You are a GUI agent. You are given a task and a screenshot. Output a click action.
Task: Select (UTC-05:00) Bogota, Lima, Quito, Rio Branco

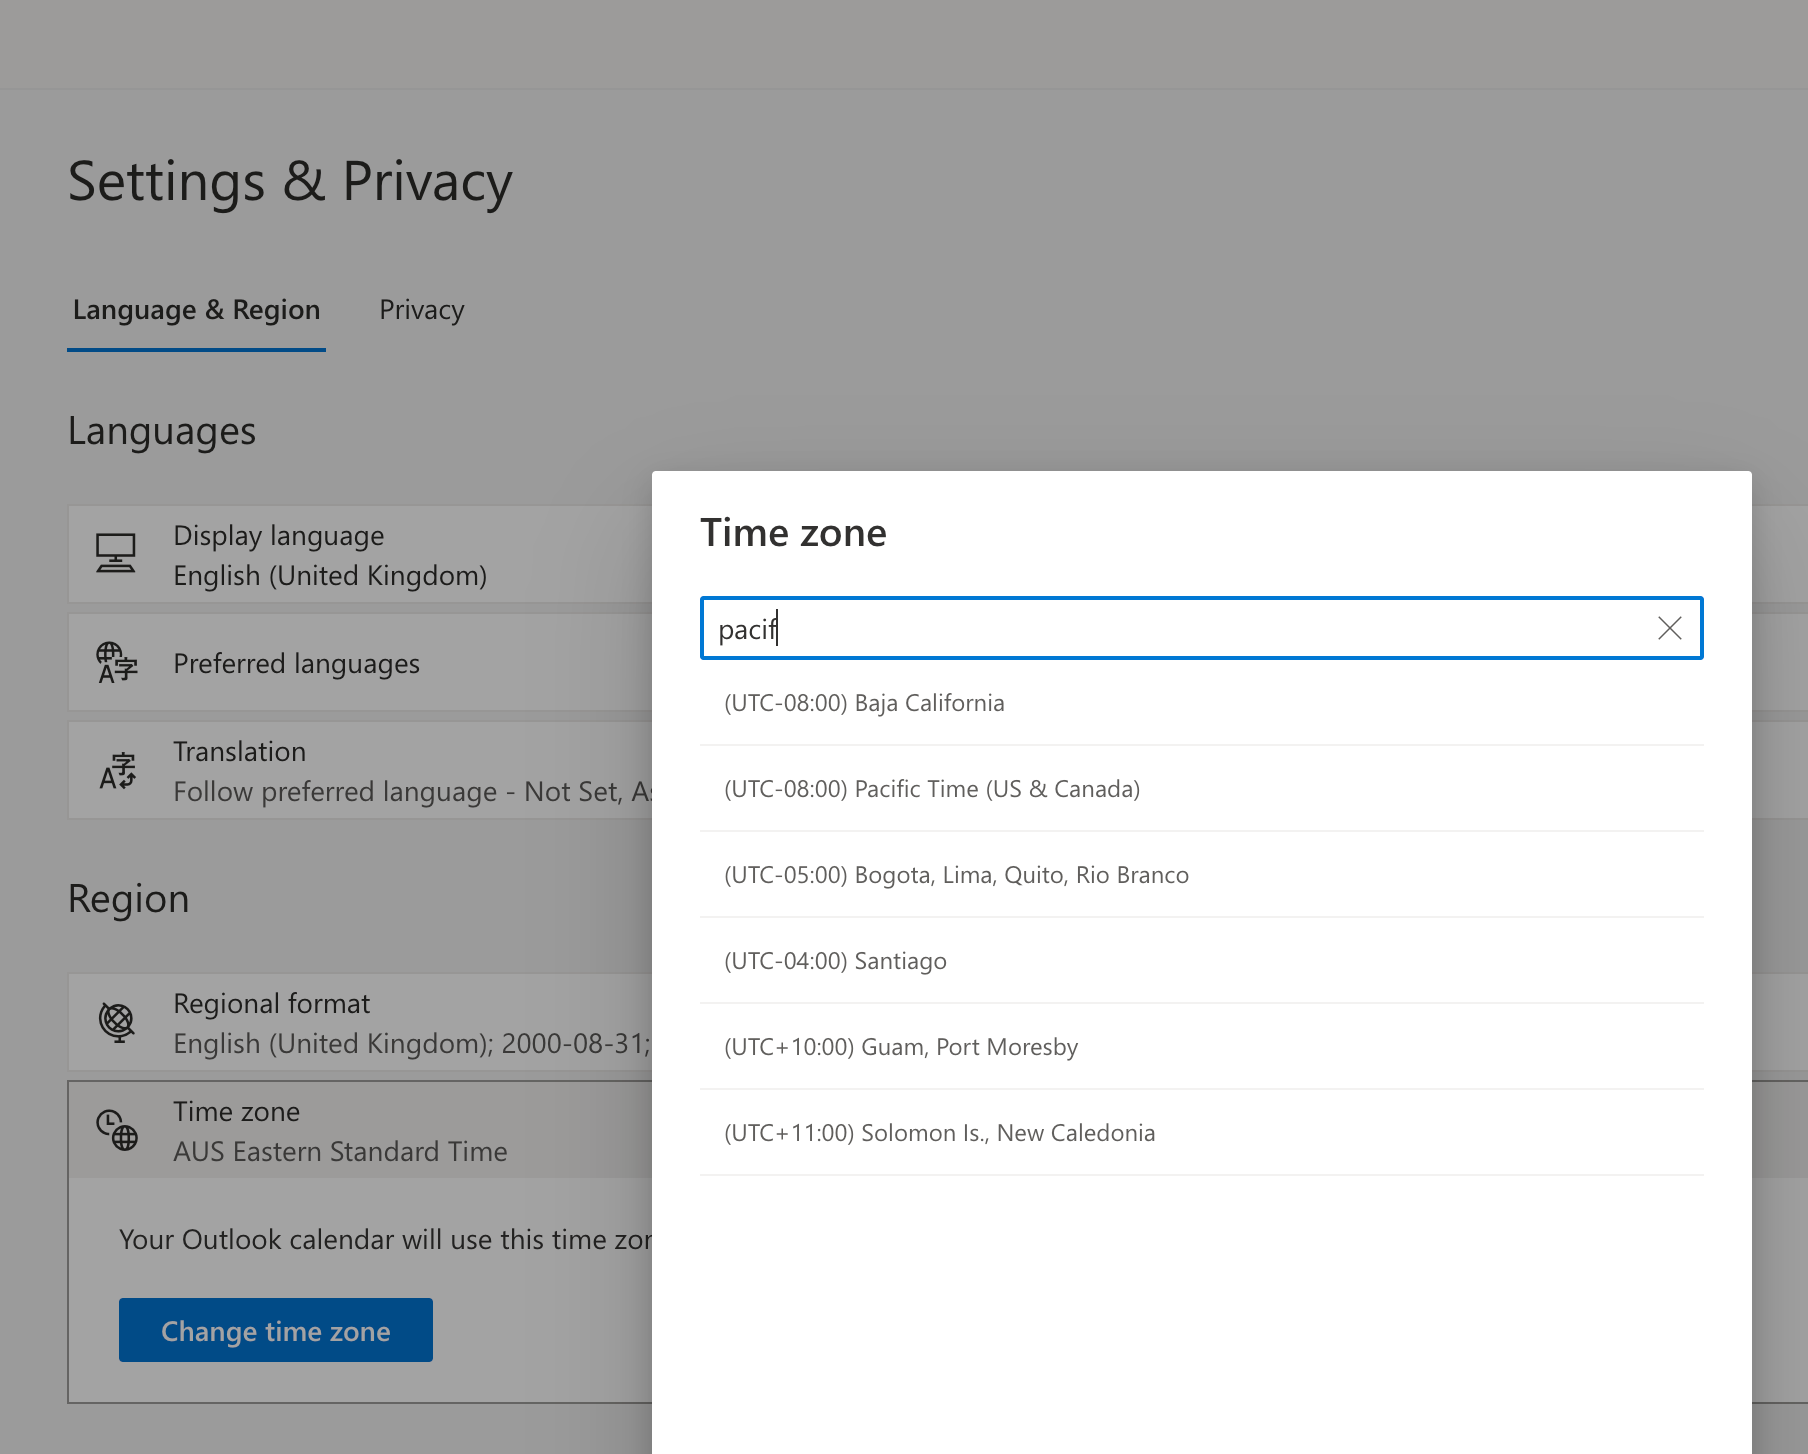956,874
